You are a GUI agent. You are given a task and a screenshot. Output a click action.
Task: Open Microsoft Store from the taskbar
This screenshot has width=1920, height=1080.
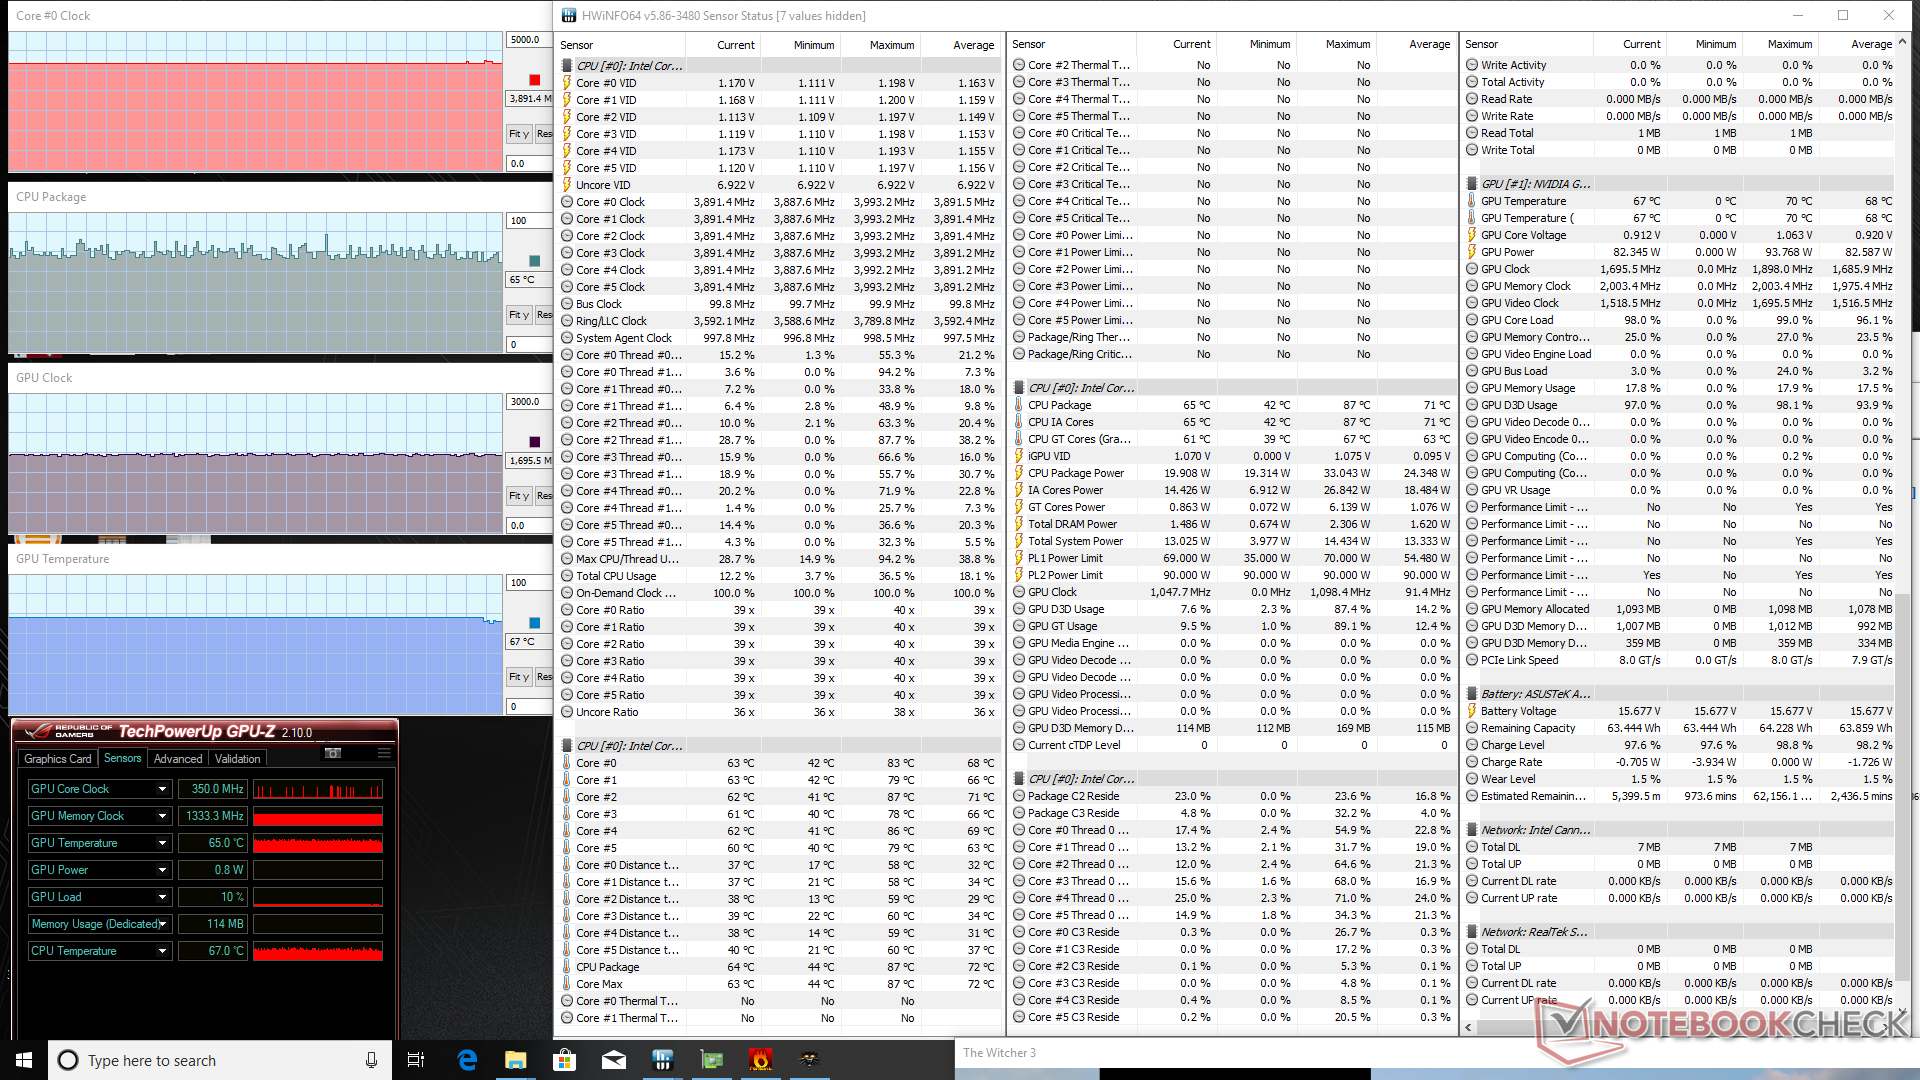pyautogui.click(x=565, y=1060)
